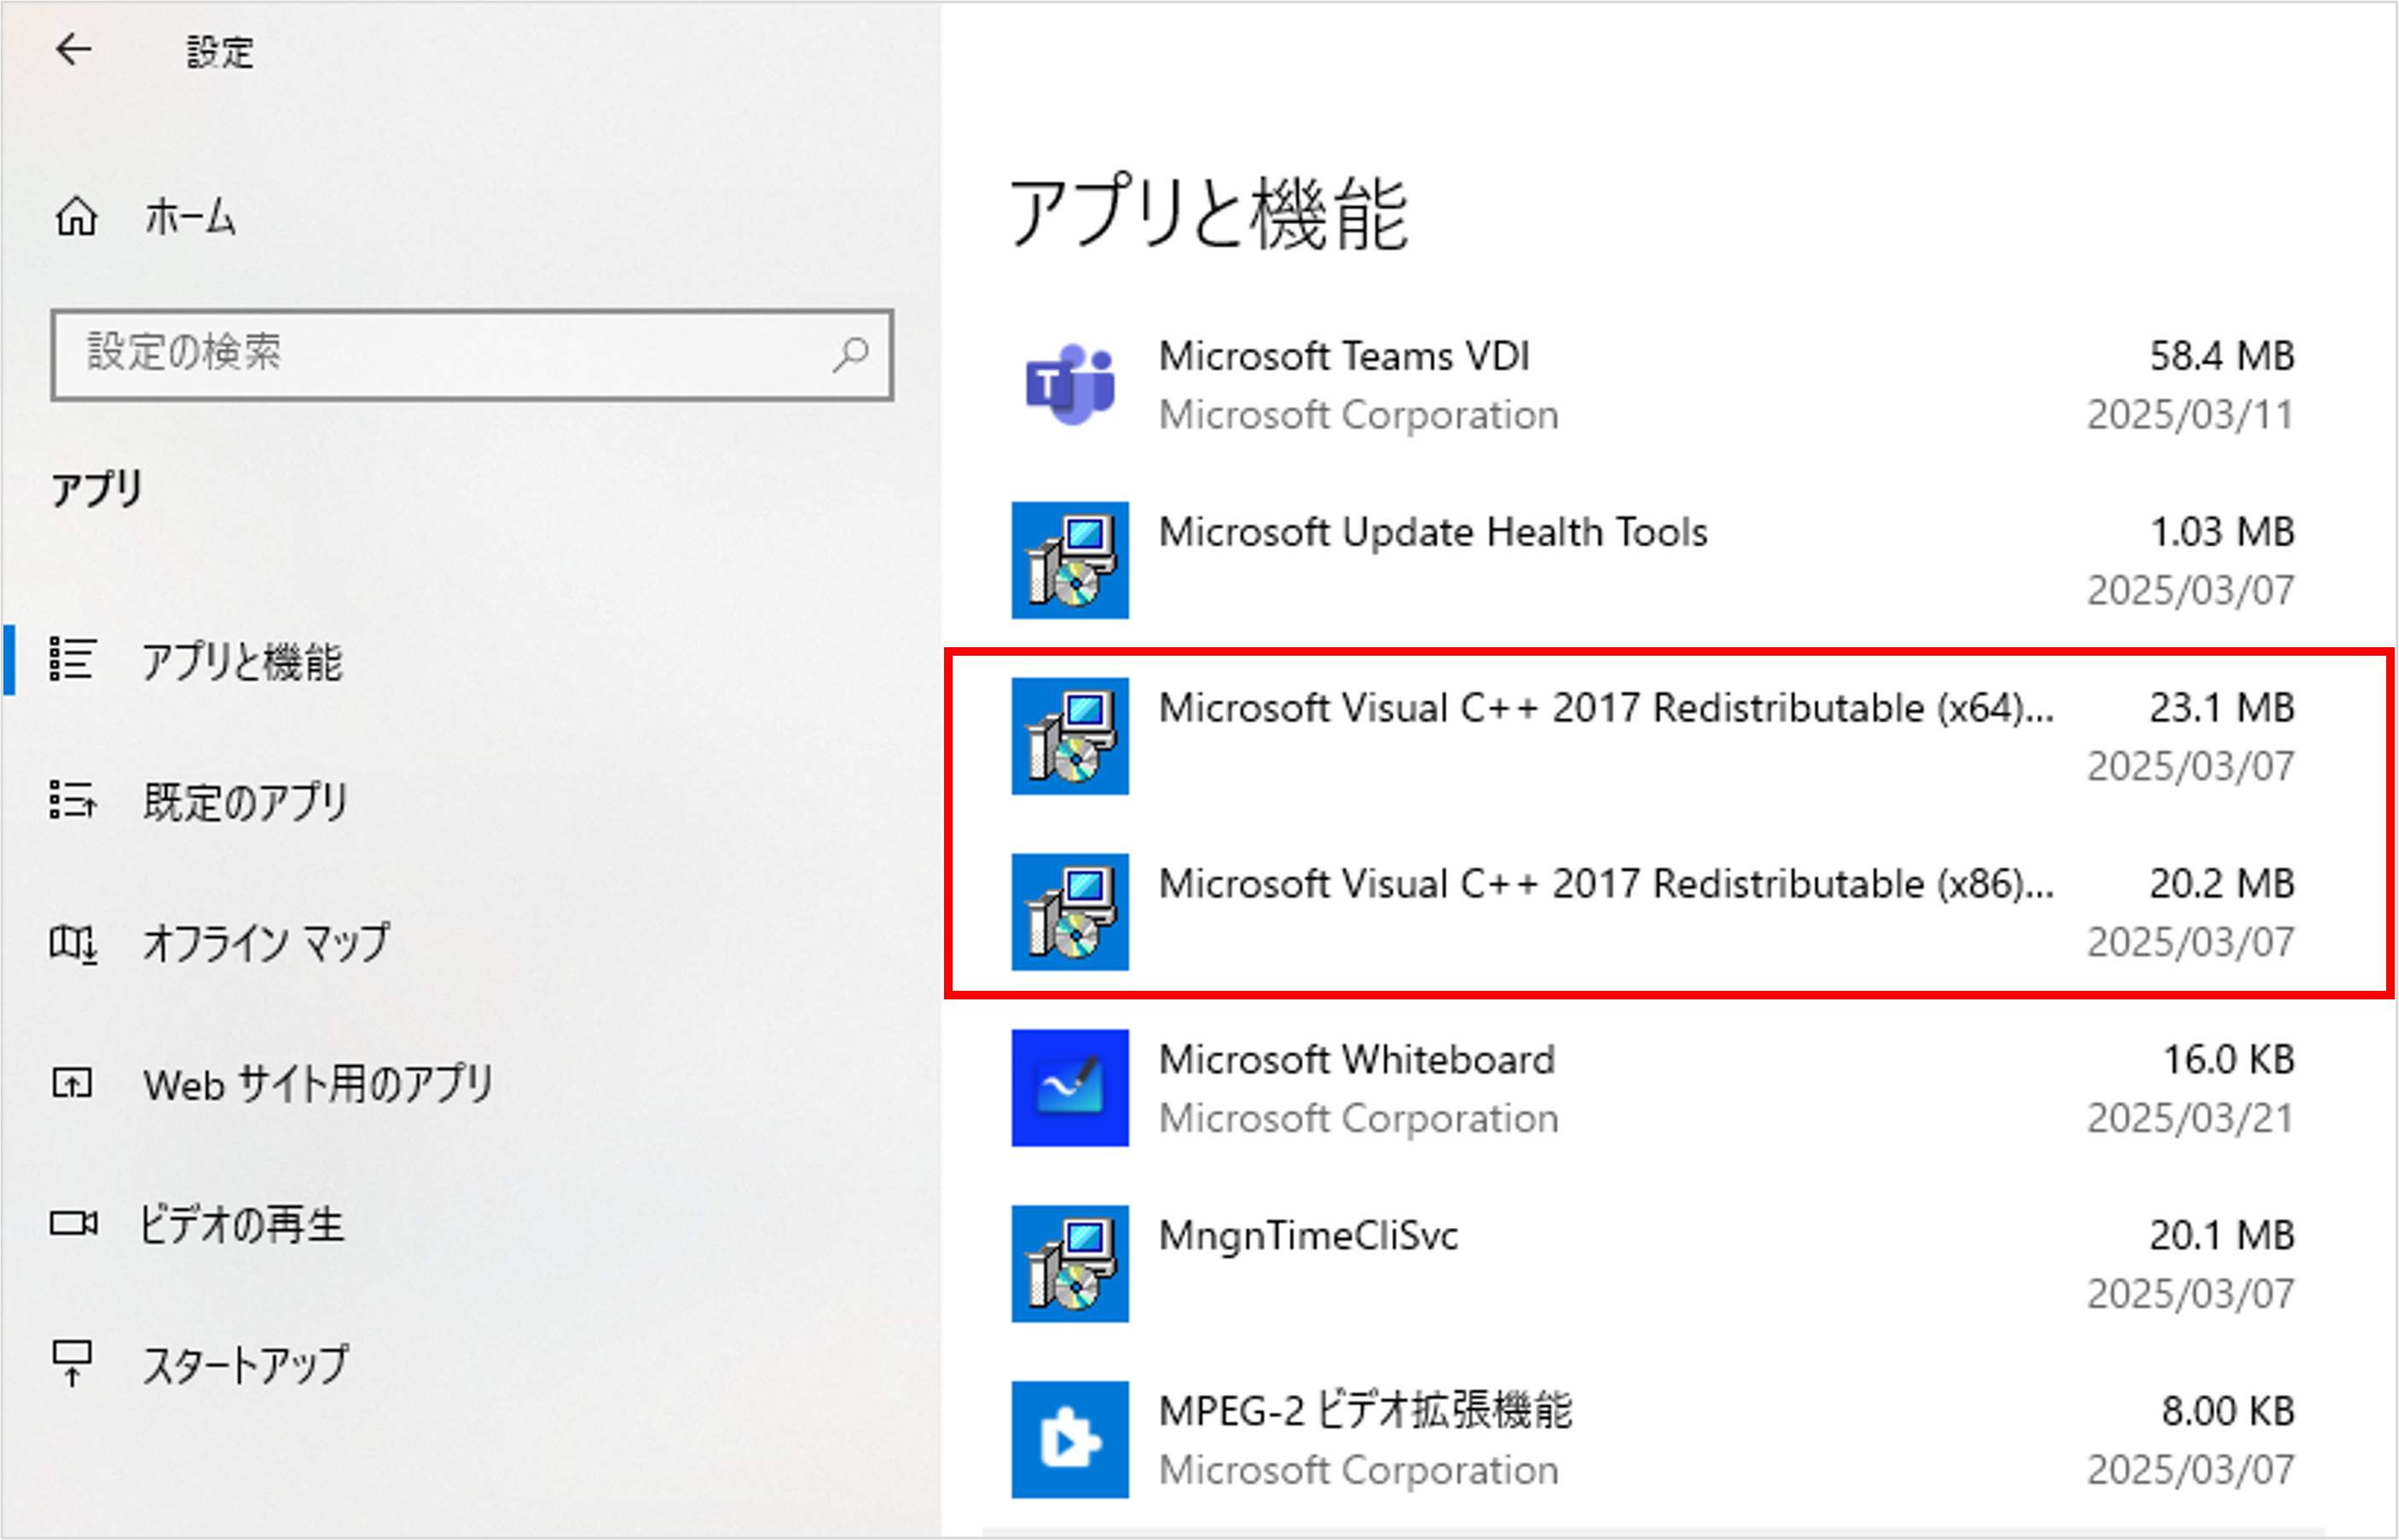Click Microsoft Corporation under Teams VDI
2399x1540 pixels.
pyautogui.click(x=1358, y=415)
